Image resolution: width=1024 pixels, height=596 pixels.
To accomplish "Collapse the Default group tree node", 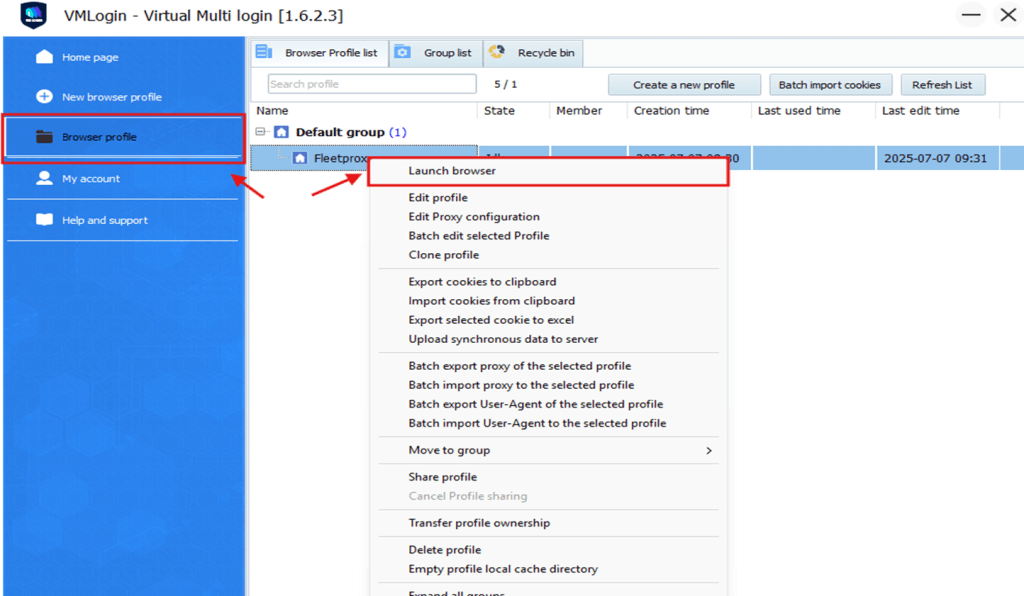I will [260, 132].
